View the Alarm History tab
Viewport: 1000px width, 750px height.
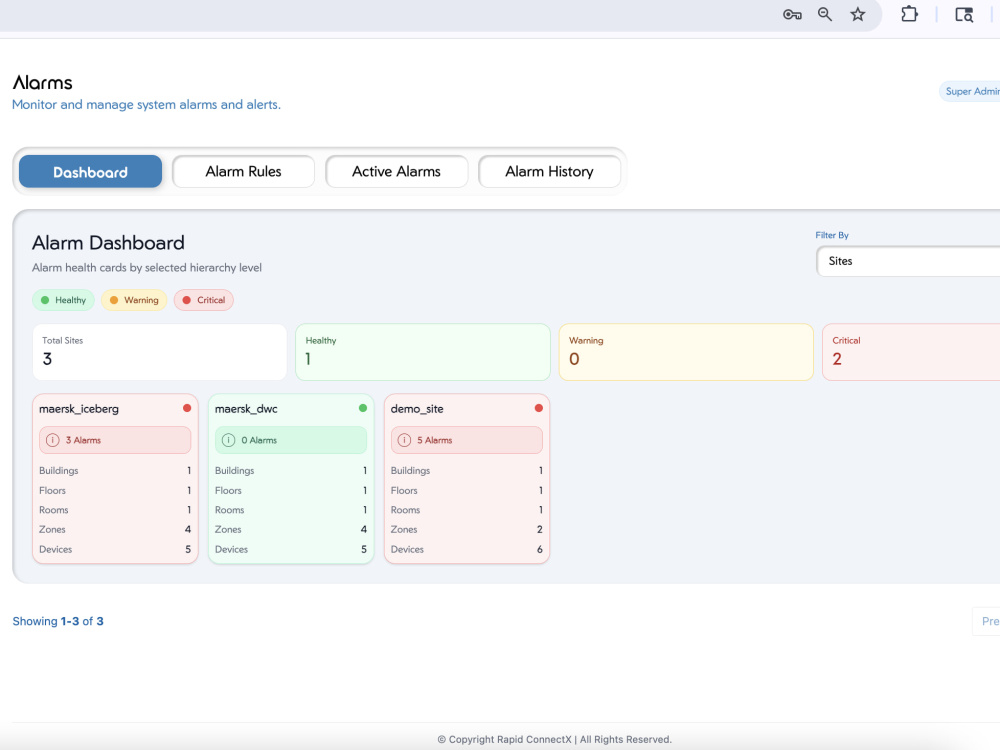550,172
